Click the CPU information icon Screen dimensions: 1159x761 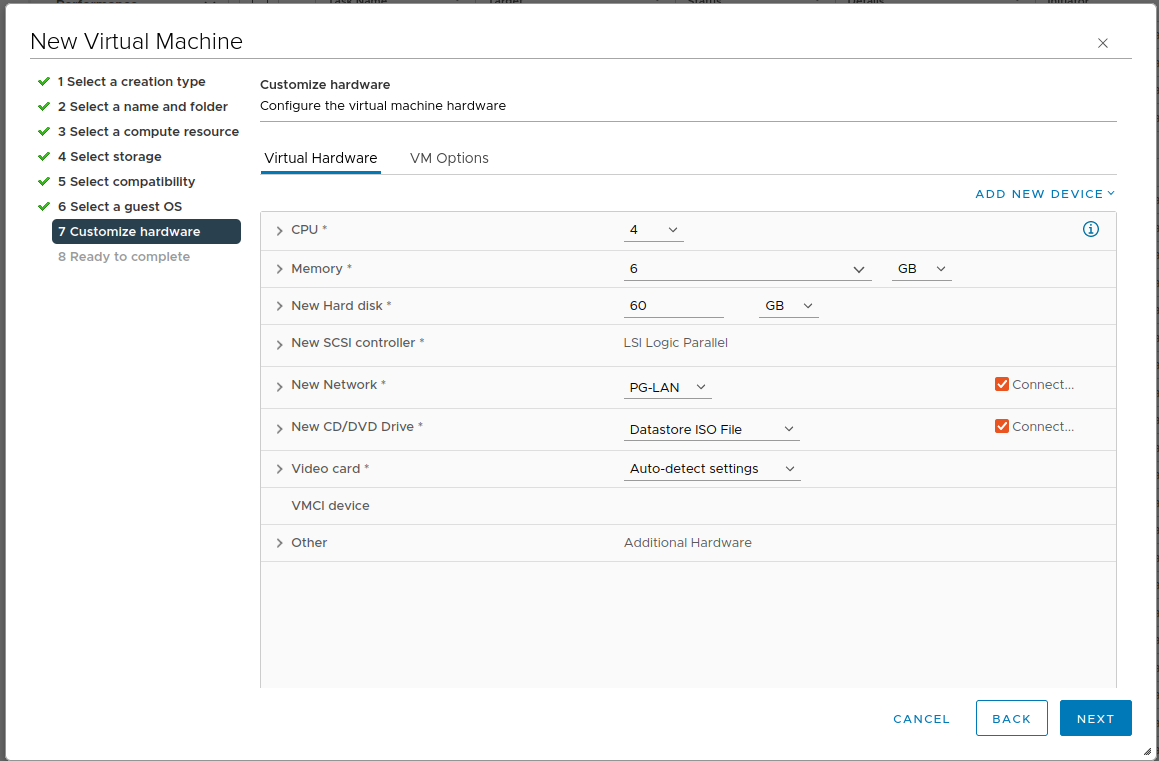[1090, 230]
